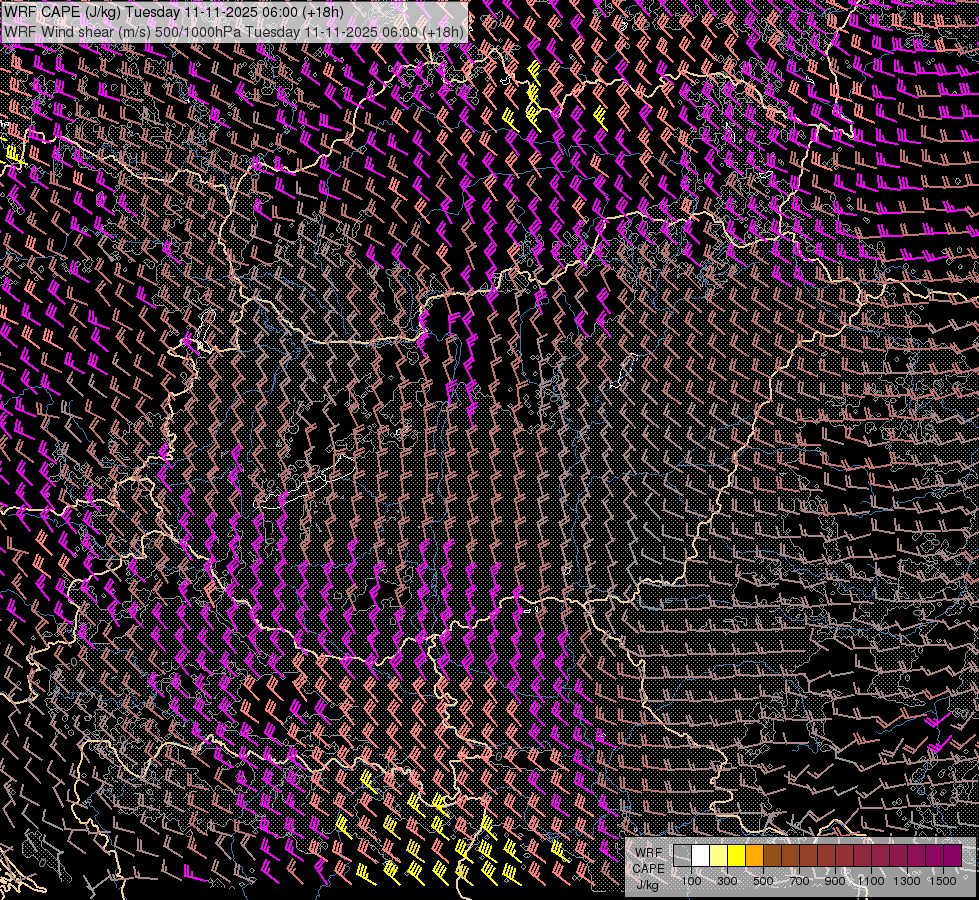The height and width of the screenshot is (900, 979).
Task: Click the '300' legend value
Action: coord(727,881)
